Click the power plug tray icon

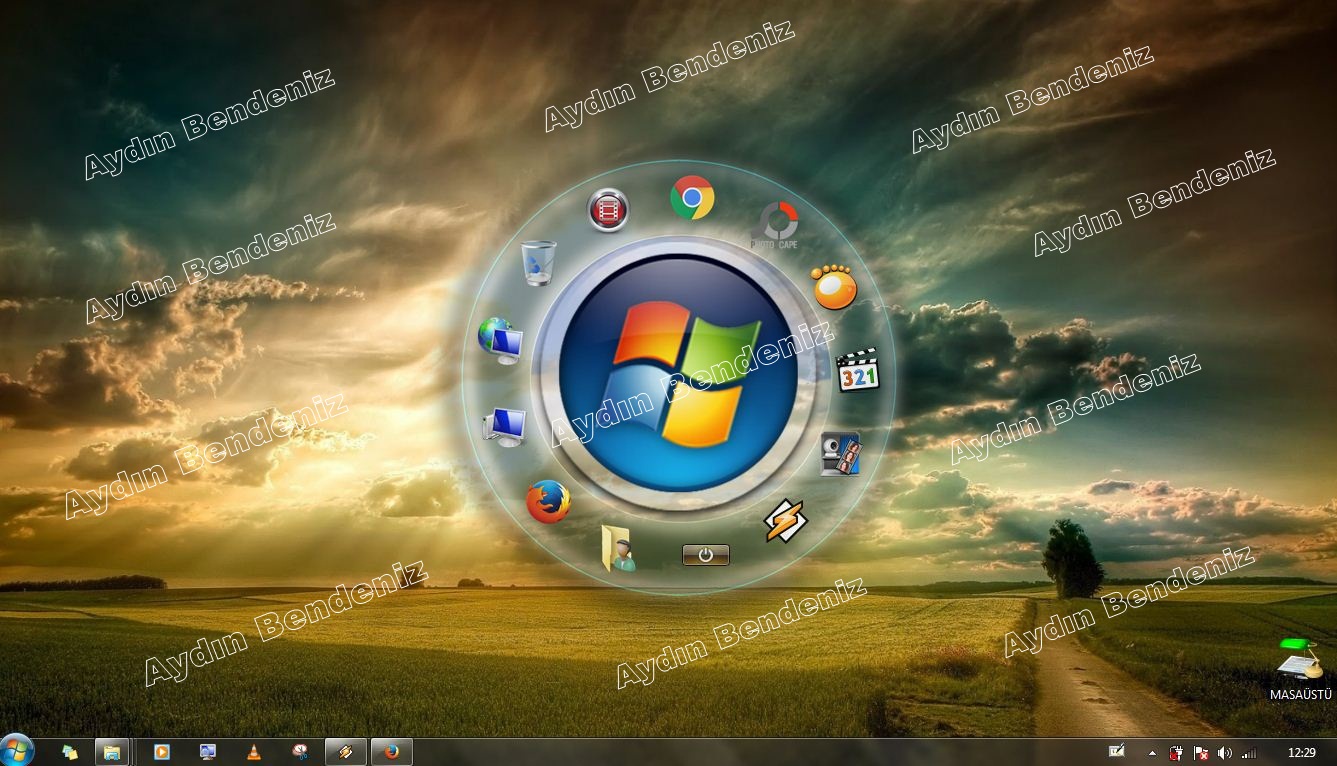click(1176, 753)
